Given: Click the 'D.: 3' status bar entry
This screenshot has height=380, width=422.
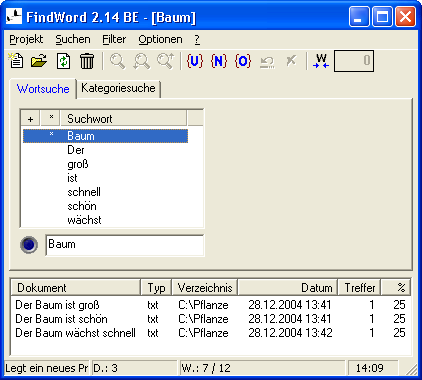Looking at the screenshot, I should 134,368.
